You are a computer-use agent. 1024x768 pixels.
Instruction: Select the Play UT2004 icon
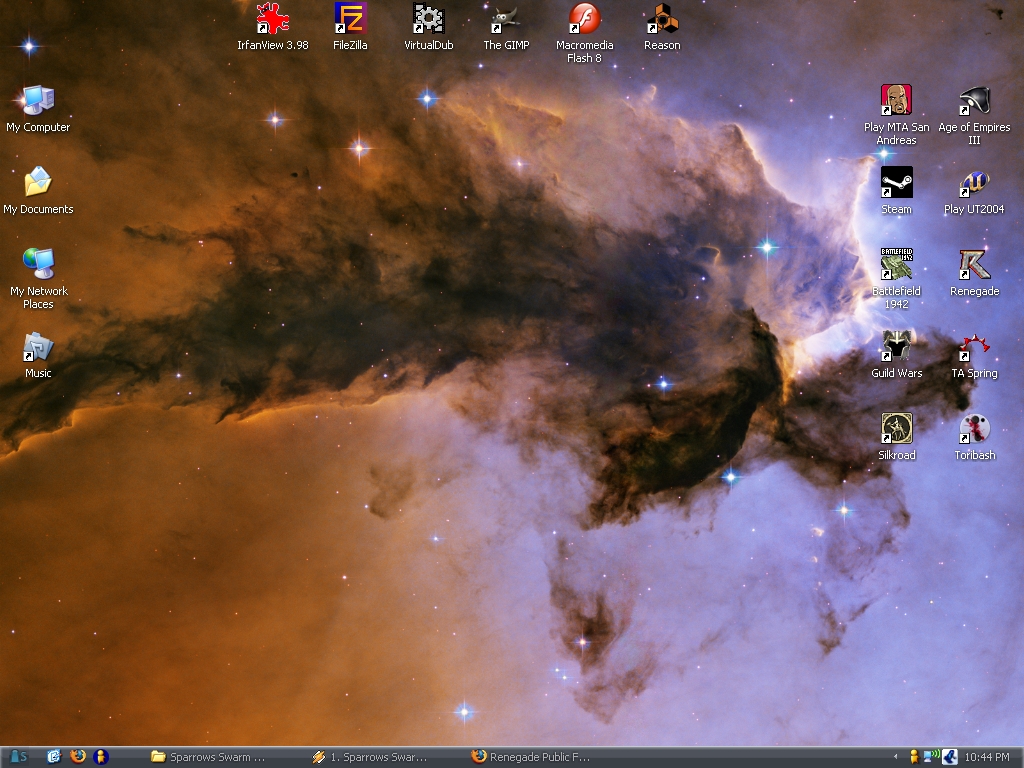pyautogui.click(x=974, y=183)
